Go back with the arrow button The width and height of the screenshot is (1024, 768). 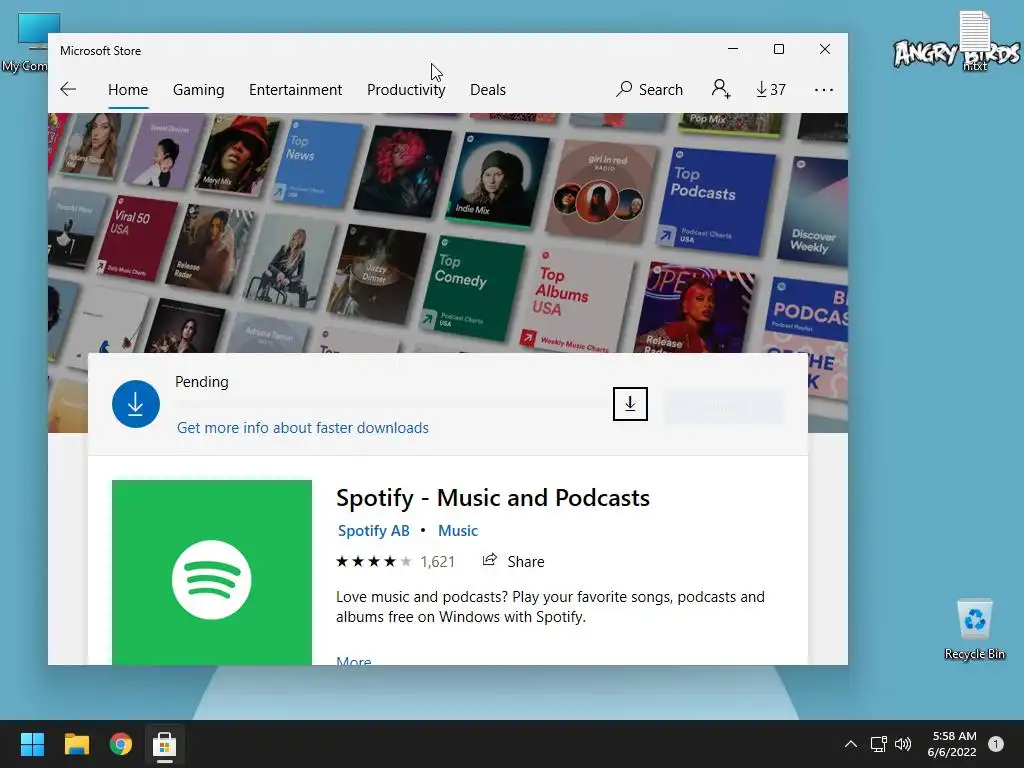coord(68,89)
